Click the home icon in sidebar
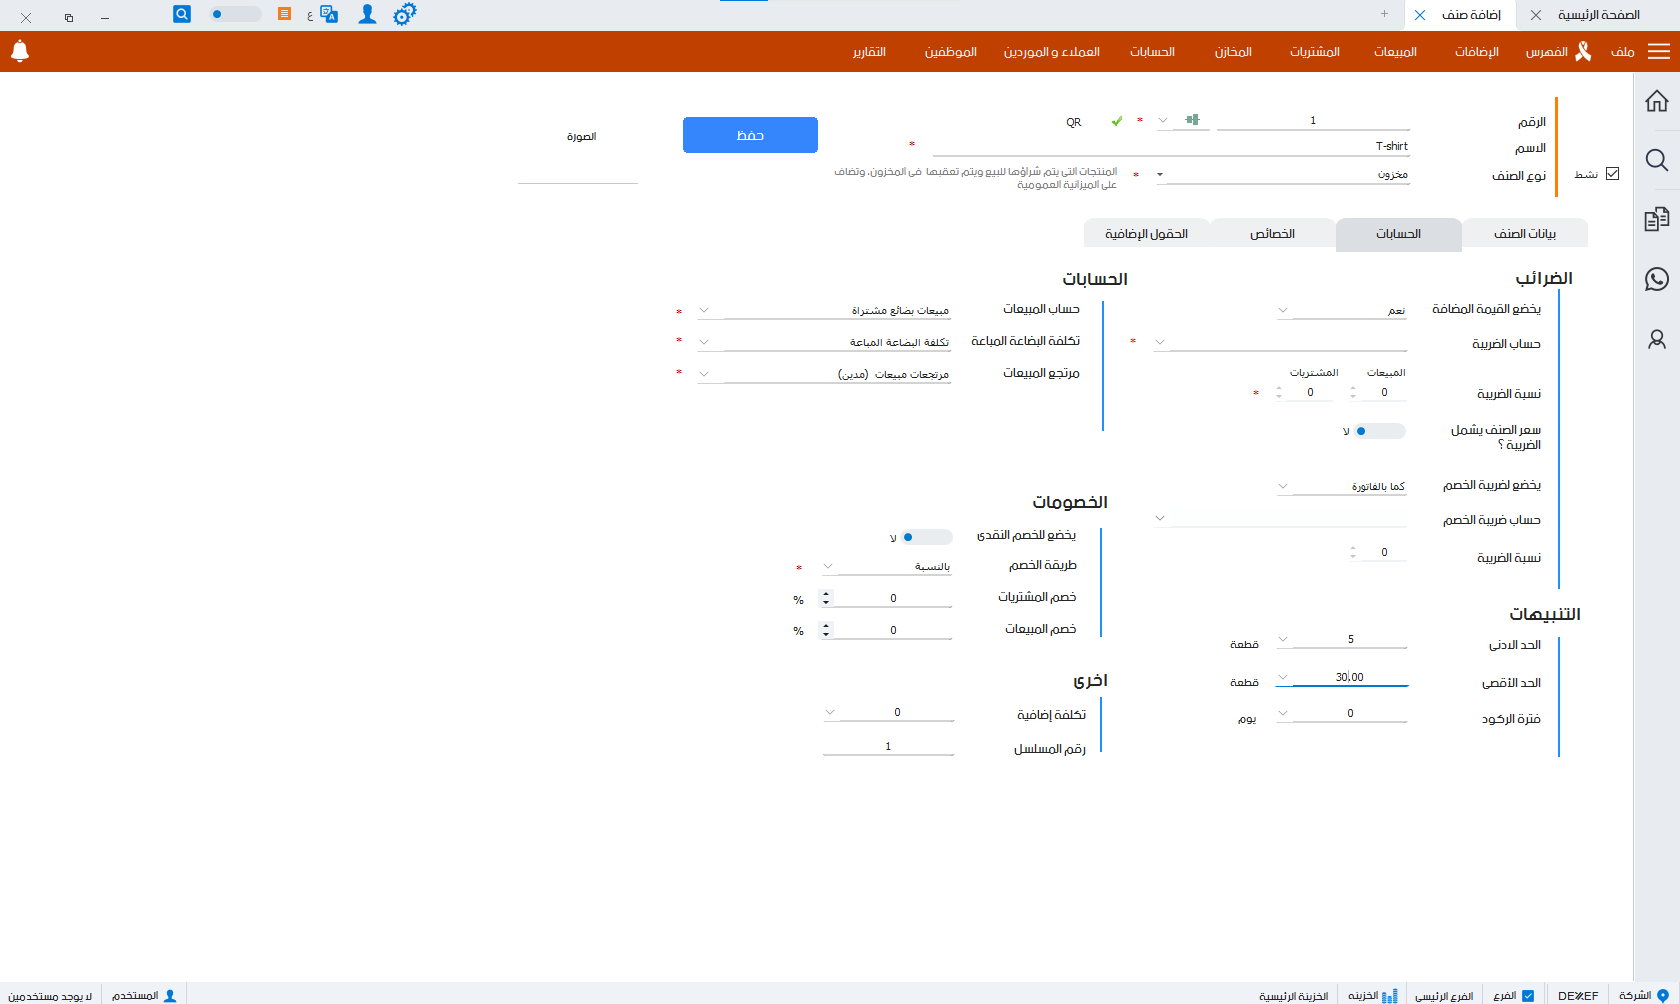This screenshot has height=1004, width=1680. [1657, 101]
